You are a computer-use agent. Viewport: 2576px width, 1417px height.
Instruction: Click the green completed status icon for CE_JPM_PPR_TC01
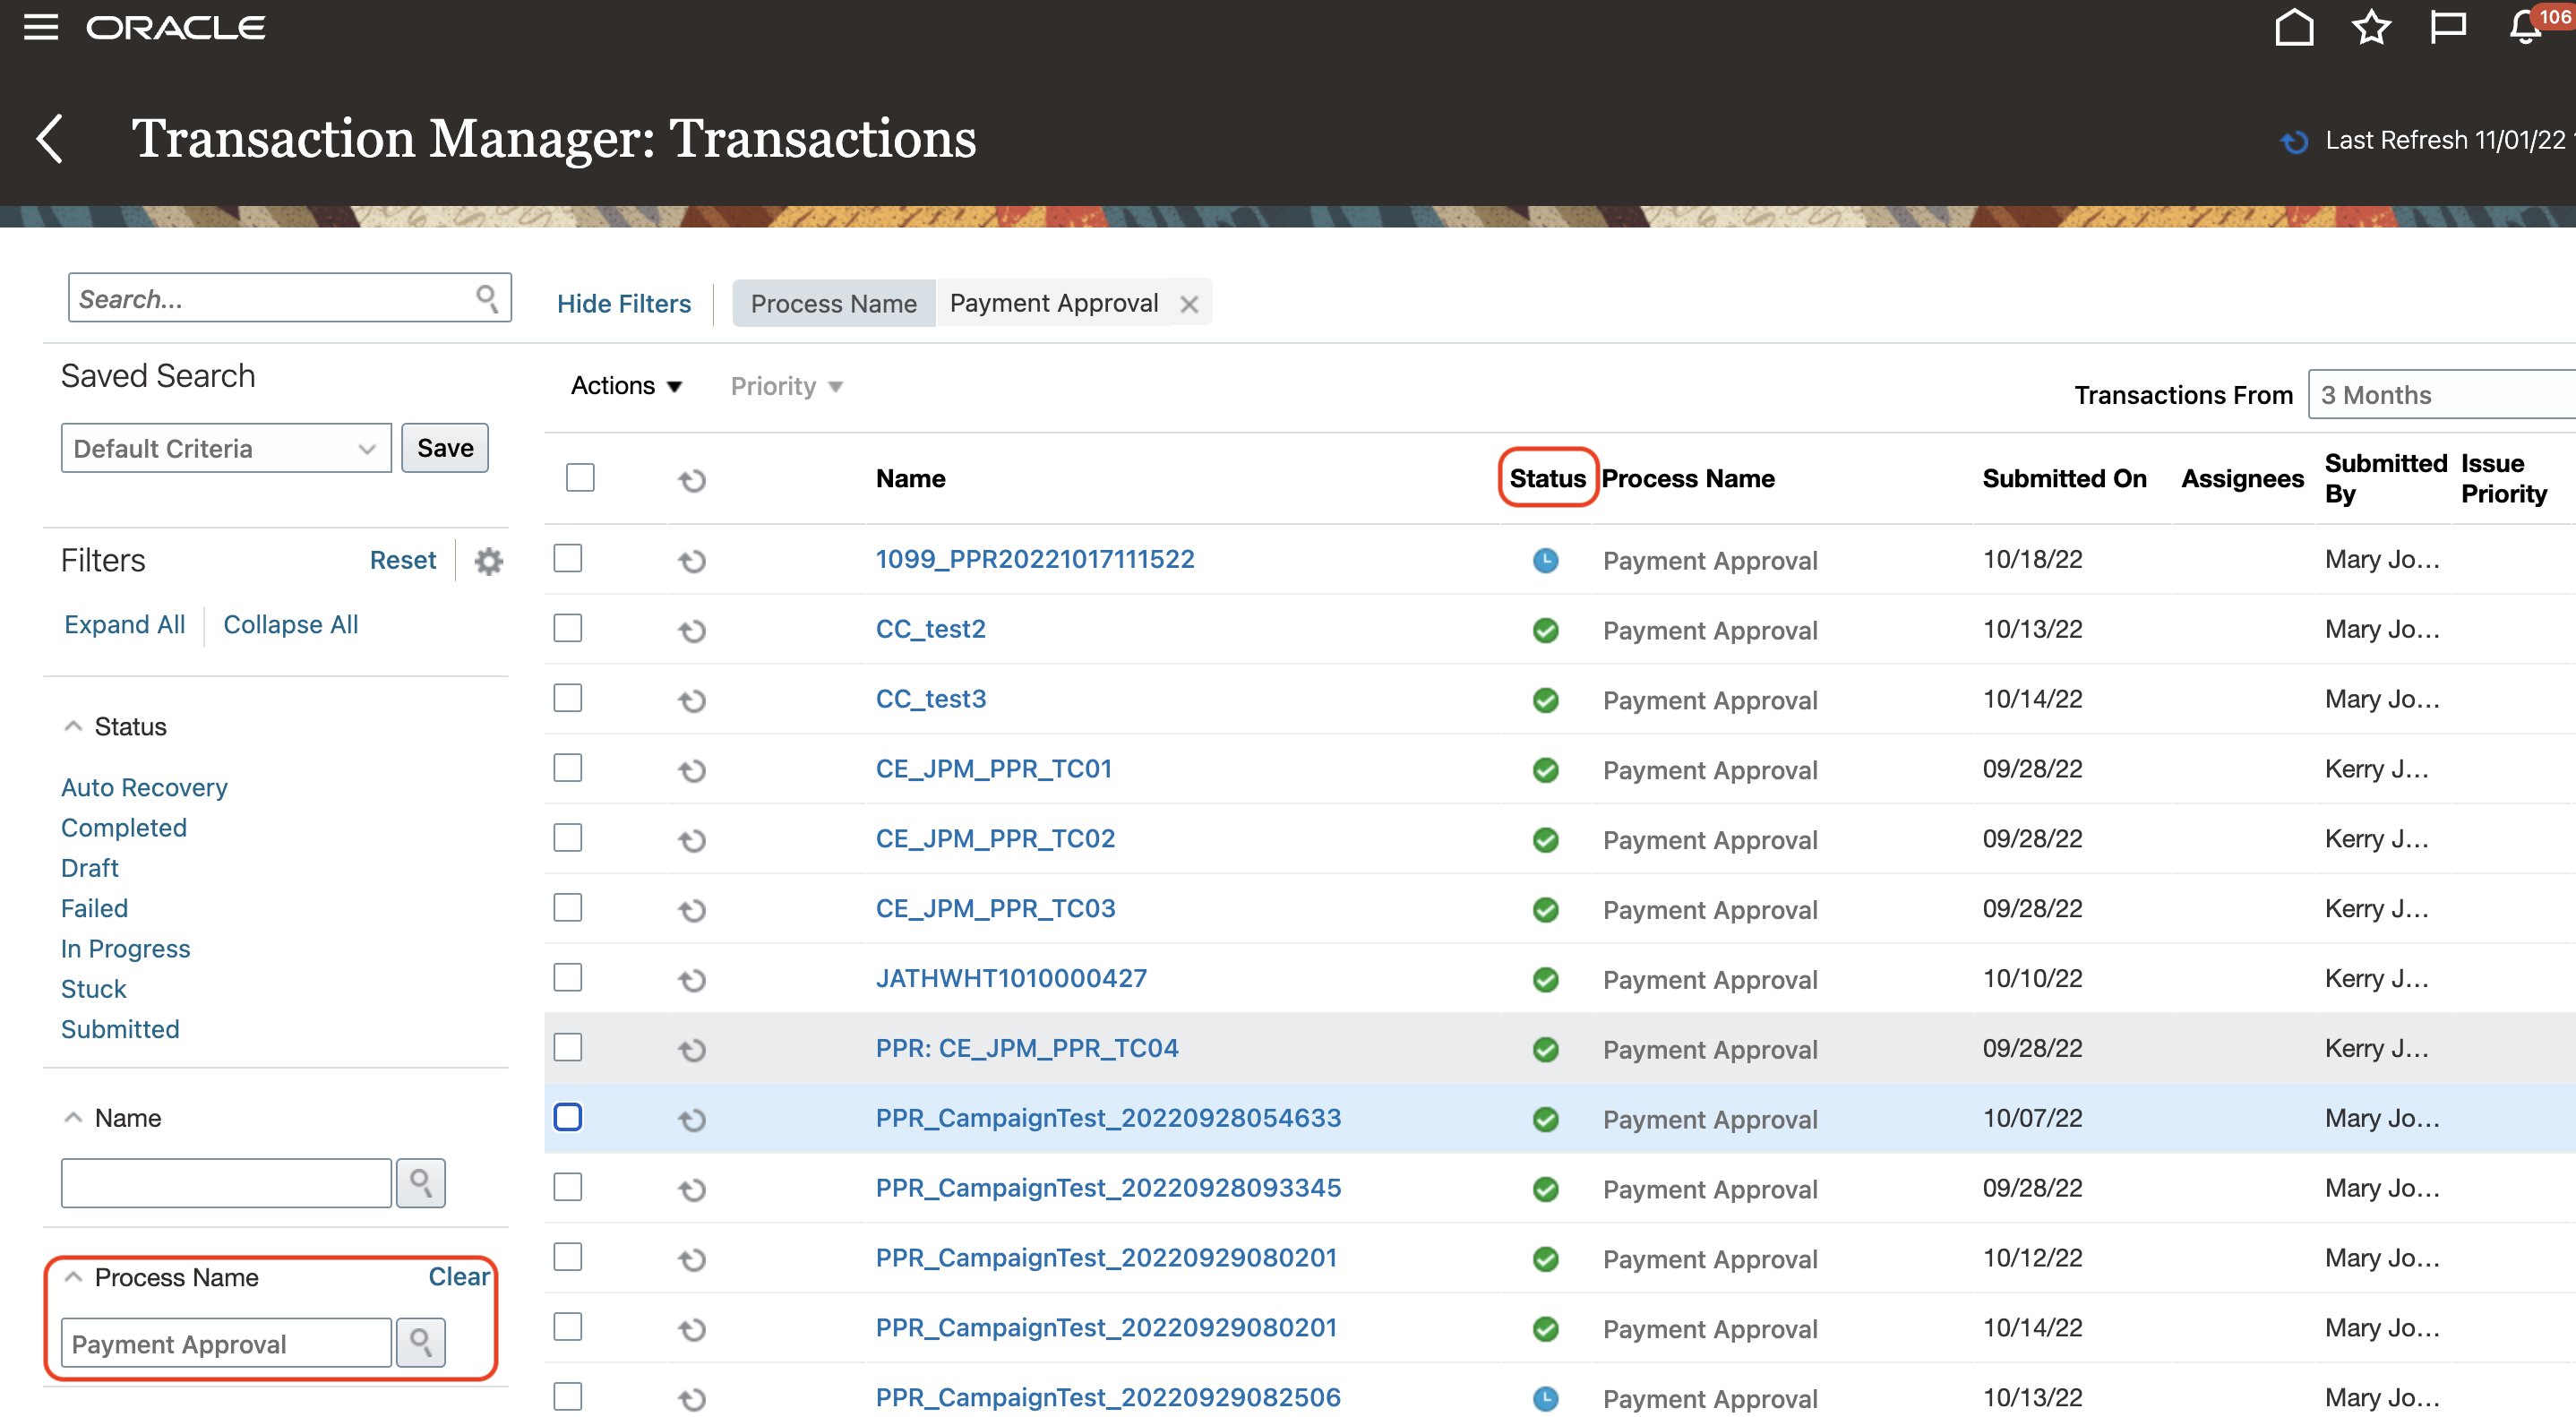(1545, 768)
